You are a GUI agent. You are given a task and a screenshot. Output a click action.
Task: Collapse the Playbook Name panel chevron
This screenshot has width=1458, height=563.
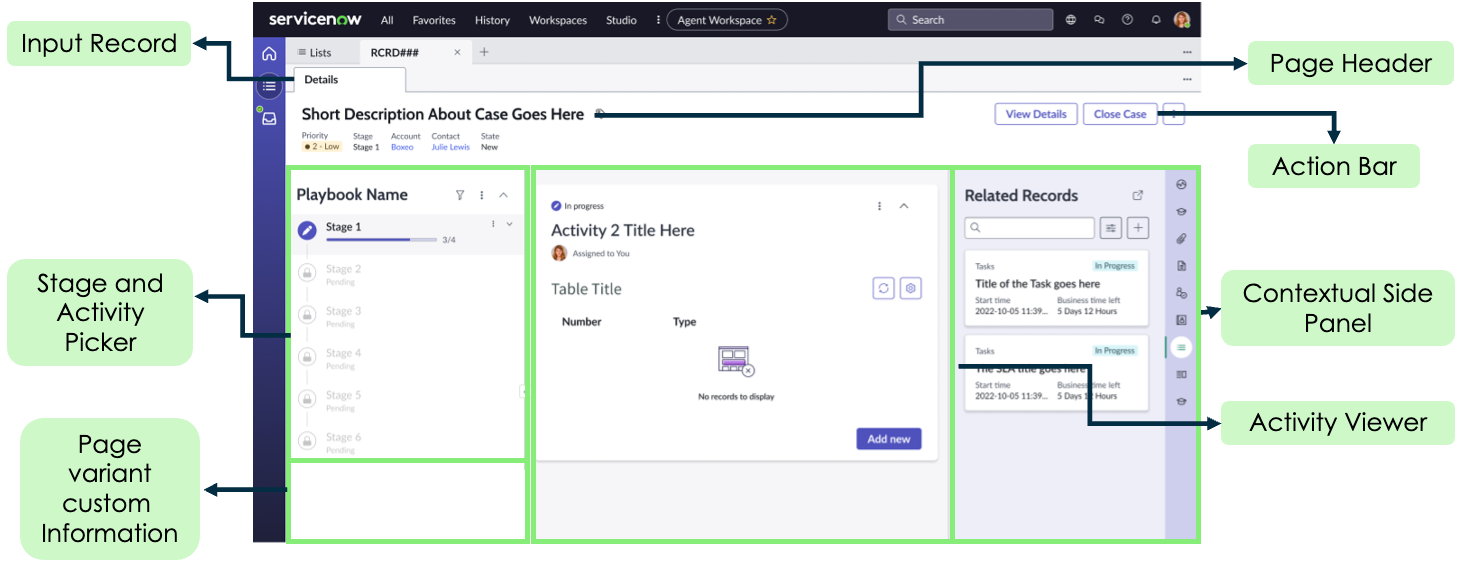click(504, 196)
